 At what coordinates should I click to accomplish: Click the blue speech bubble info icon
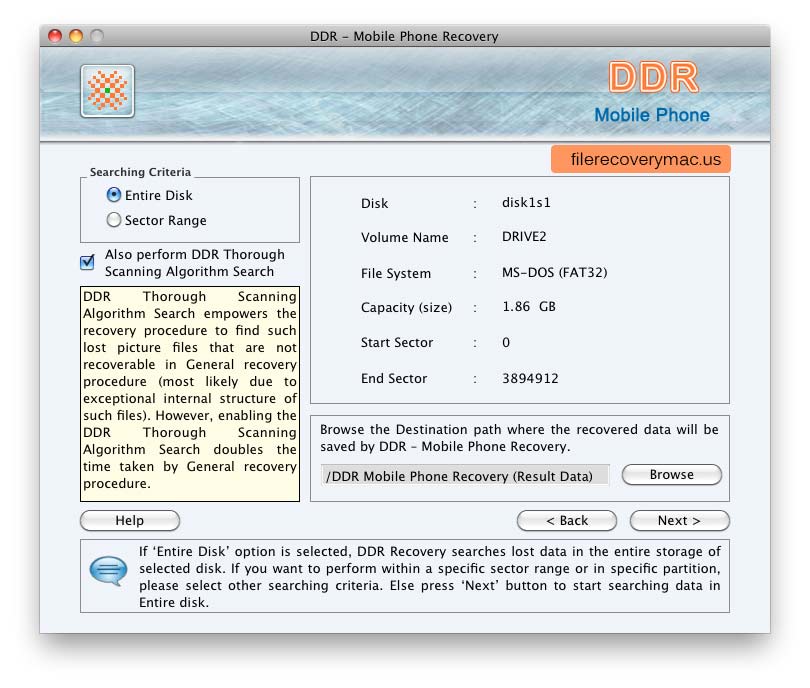tap(108, 570)
